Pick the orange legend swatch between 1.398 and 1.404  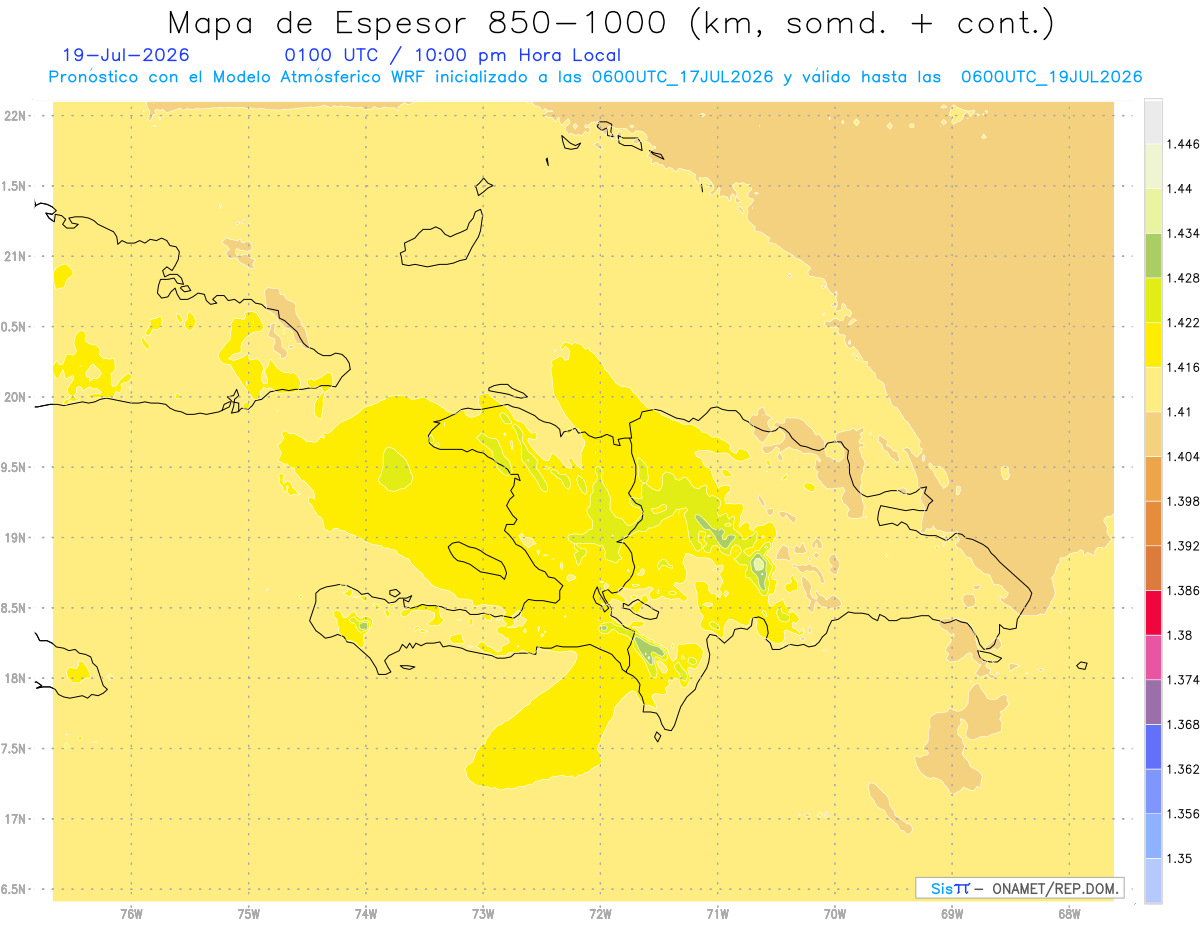pyautogui.click(x=1153, y=479)
